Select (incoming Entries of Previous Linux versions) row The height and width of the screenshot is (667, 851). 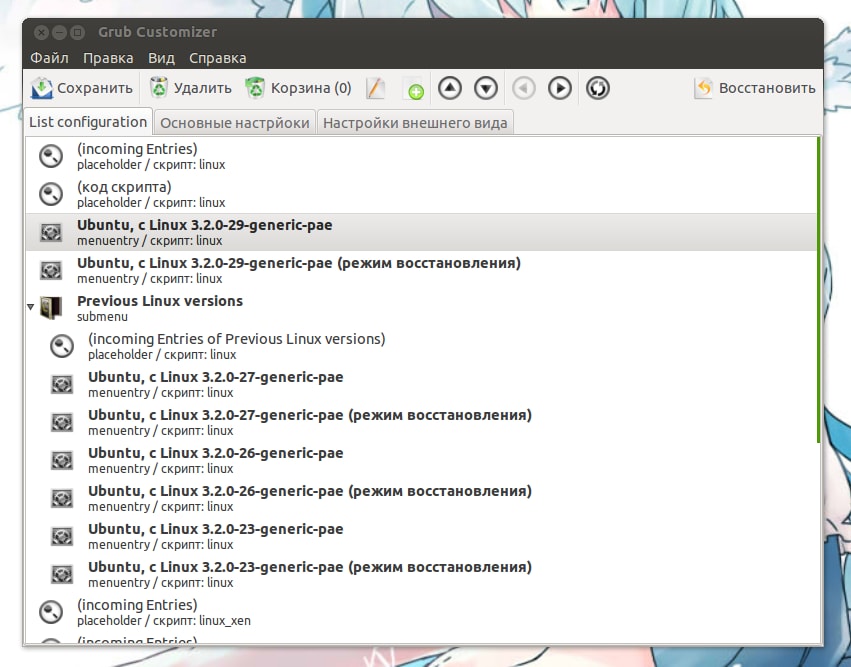(x=421, y=346)
